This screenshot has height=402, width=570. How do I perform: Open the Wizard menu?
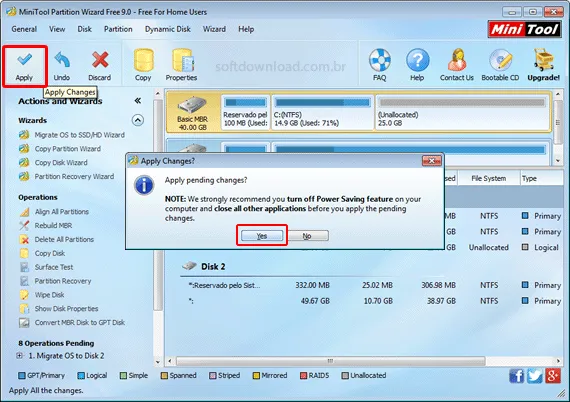pos(214,29)
